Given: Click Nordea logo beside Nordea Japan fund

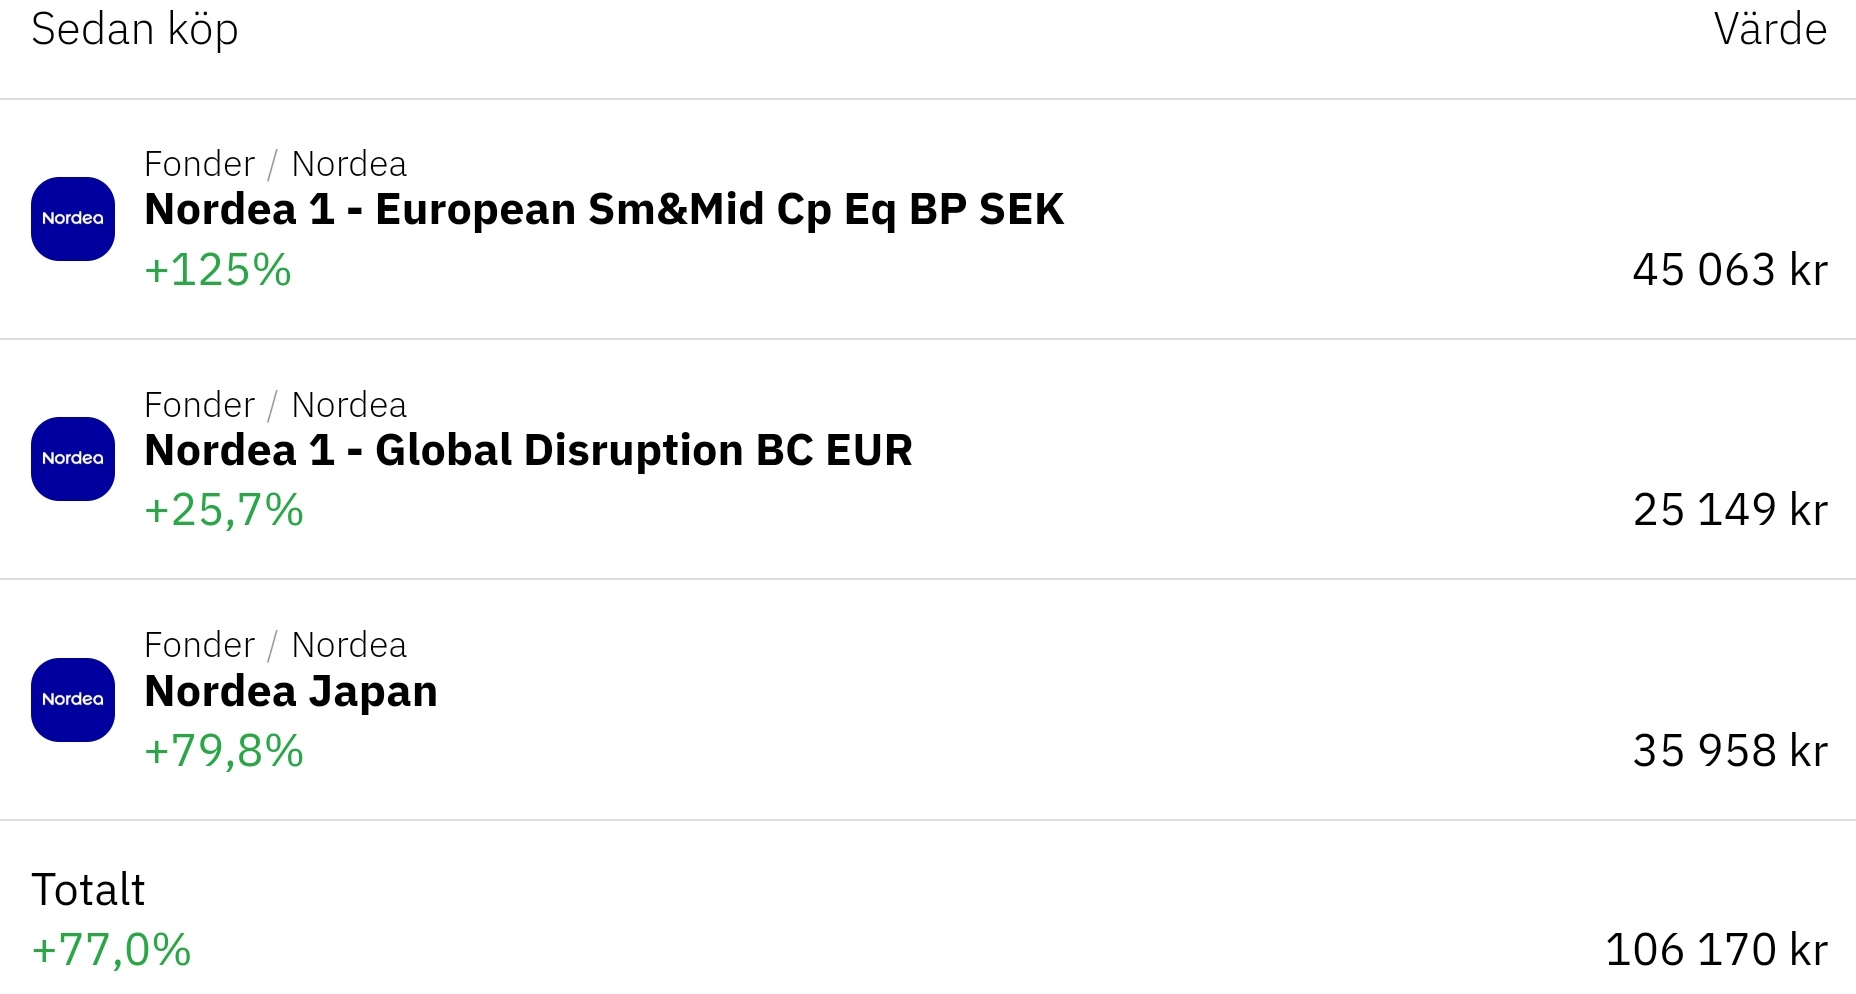Looking at the screenshot, I should point(73,700).
